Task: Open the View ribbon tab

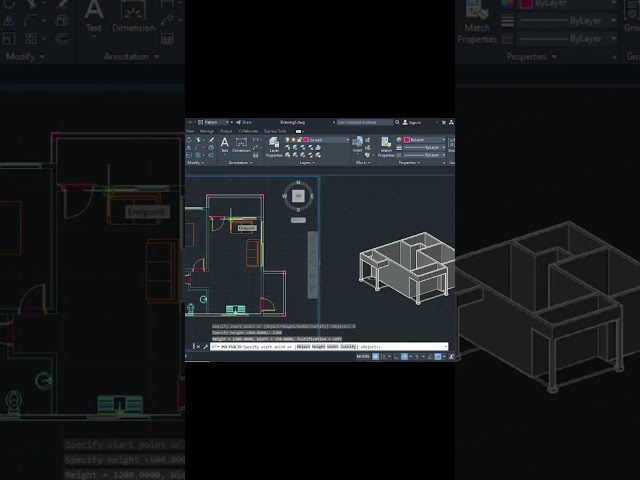Action: 189,131
